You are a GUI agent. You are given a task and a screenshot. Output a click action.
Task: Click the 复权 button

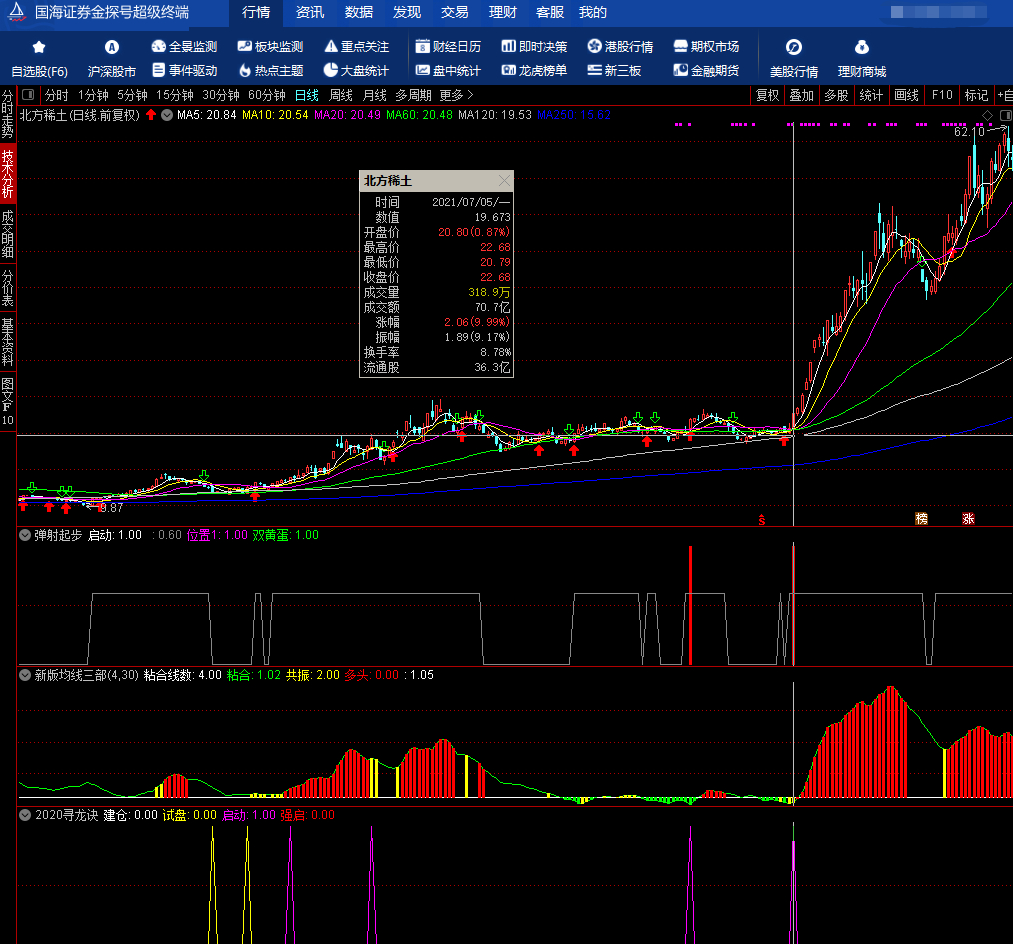click(x=768, y=95)
